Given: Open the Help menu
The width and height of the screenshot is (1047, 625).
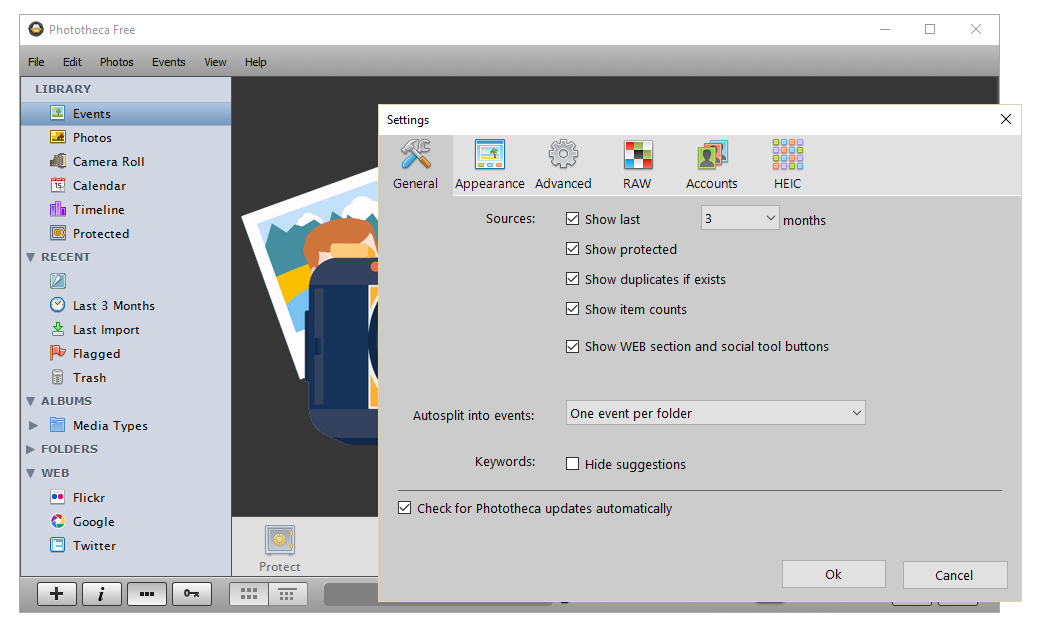Looking at the screenshot, I should pos(255,62).
